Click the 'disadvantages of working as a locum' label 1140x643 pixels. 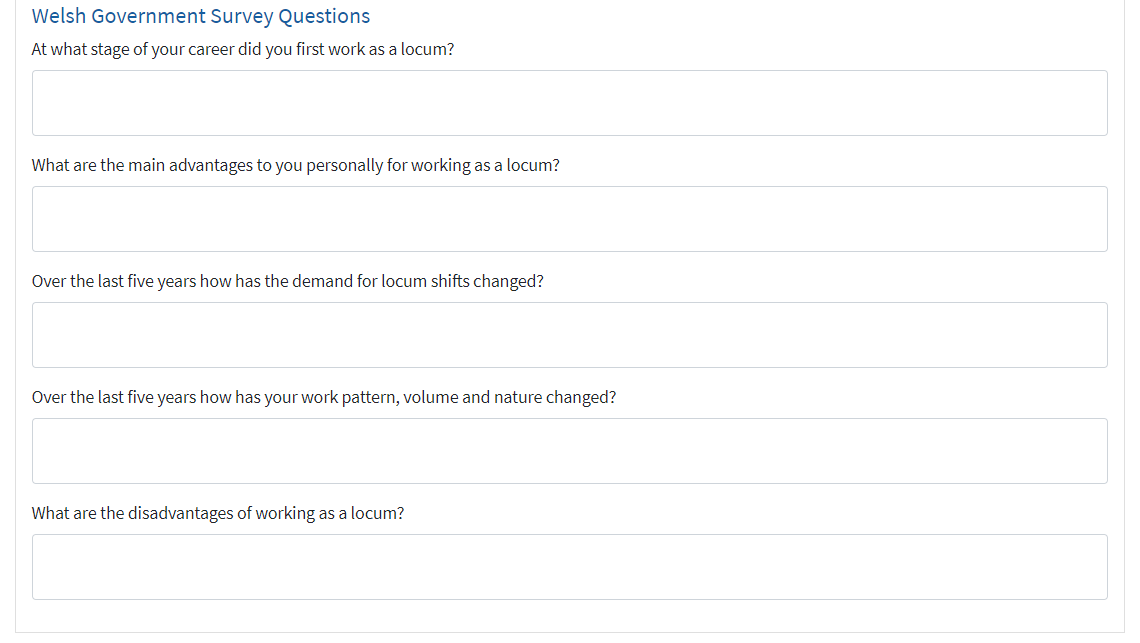coord(218,513)
